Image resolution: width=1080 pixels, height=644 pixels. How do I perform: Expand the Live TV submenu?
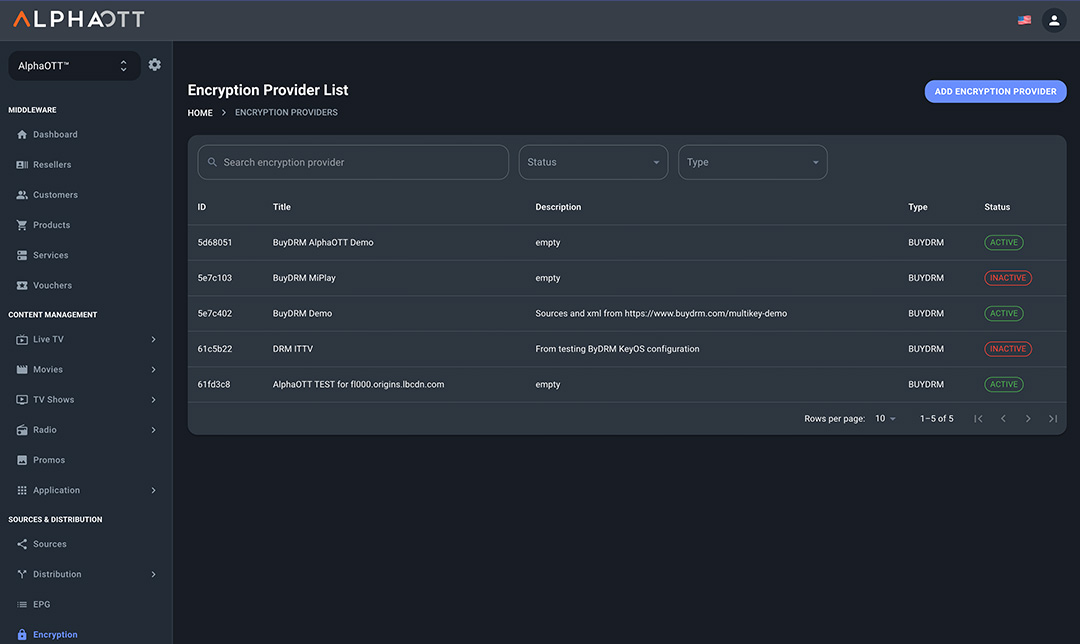[x=153, y=339]
